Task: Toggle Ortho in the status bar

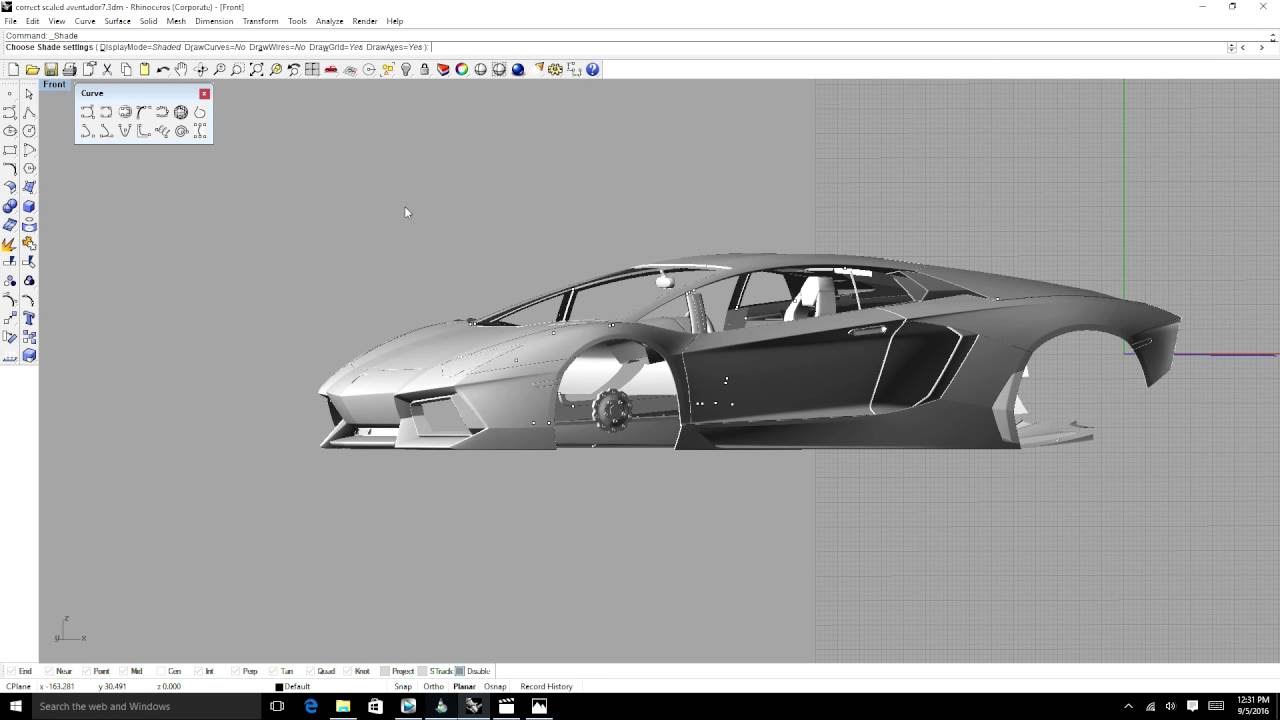Action: coord(433,686)
